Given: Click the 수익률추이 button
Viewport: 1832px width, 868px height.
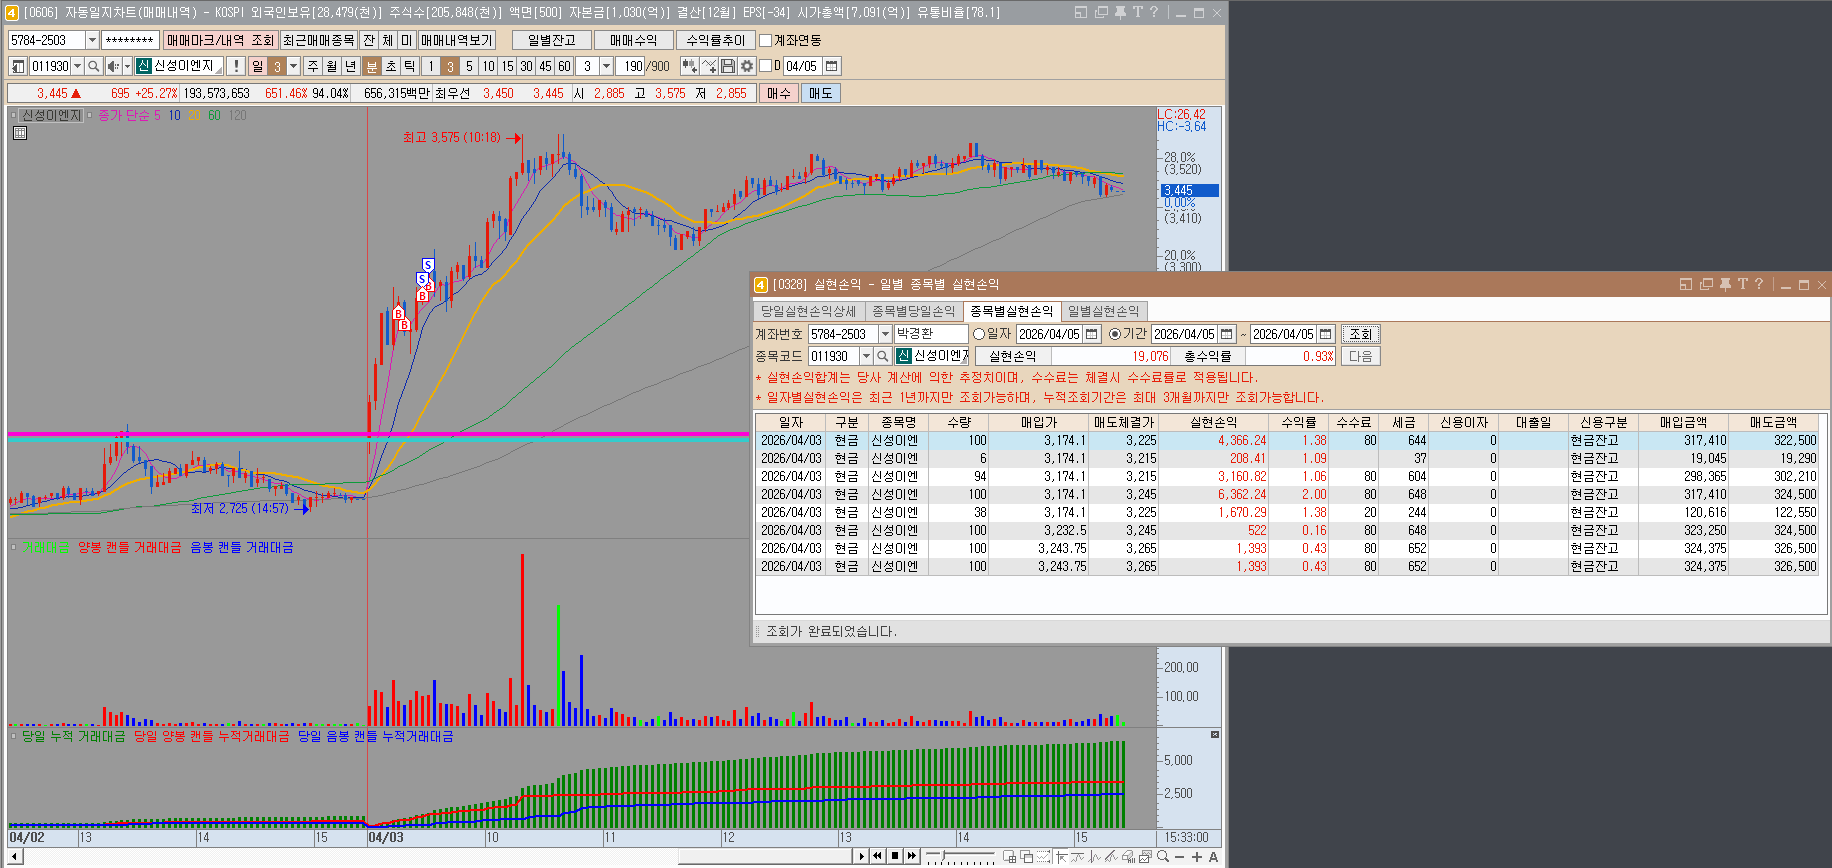Looking at the screenshot, I should point(716,40).
